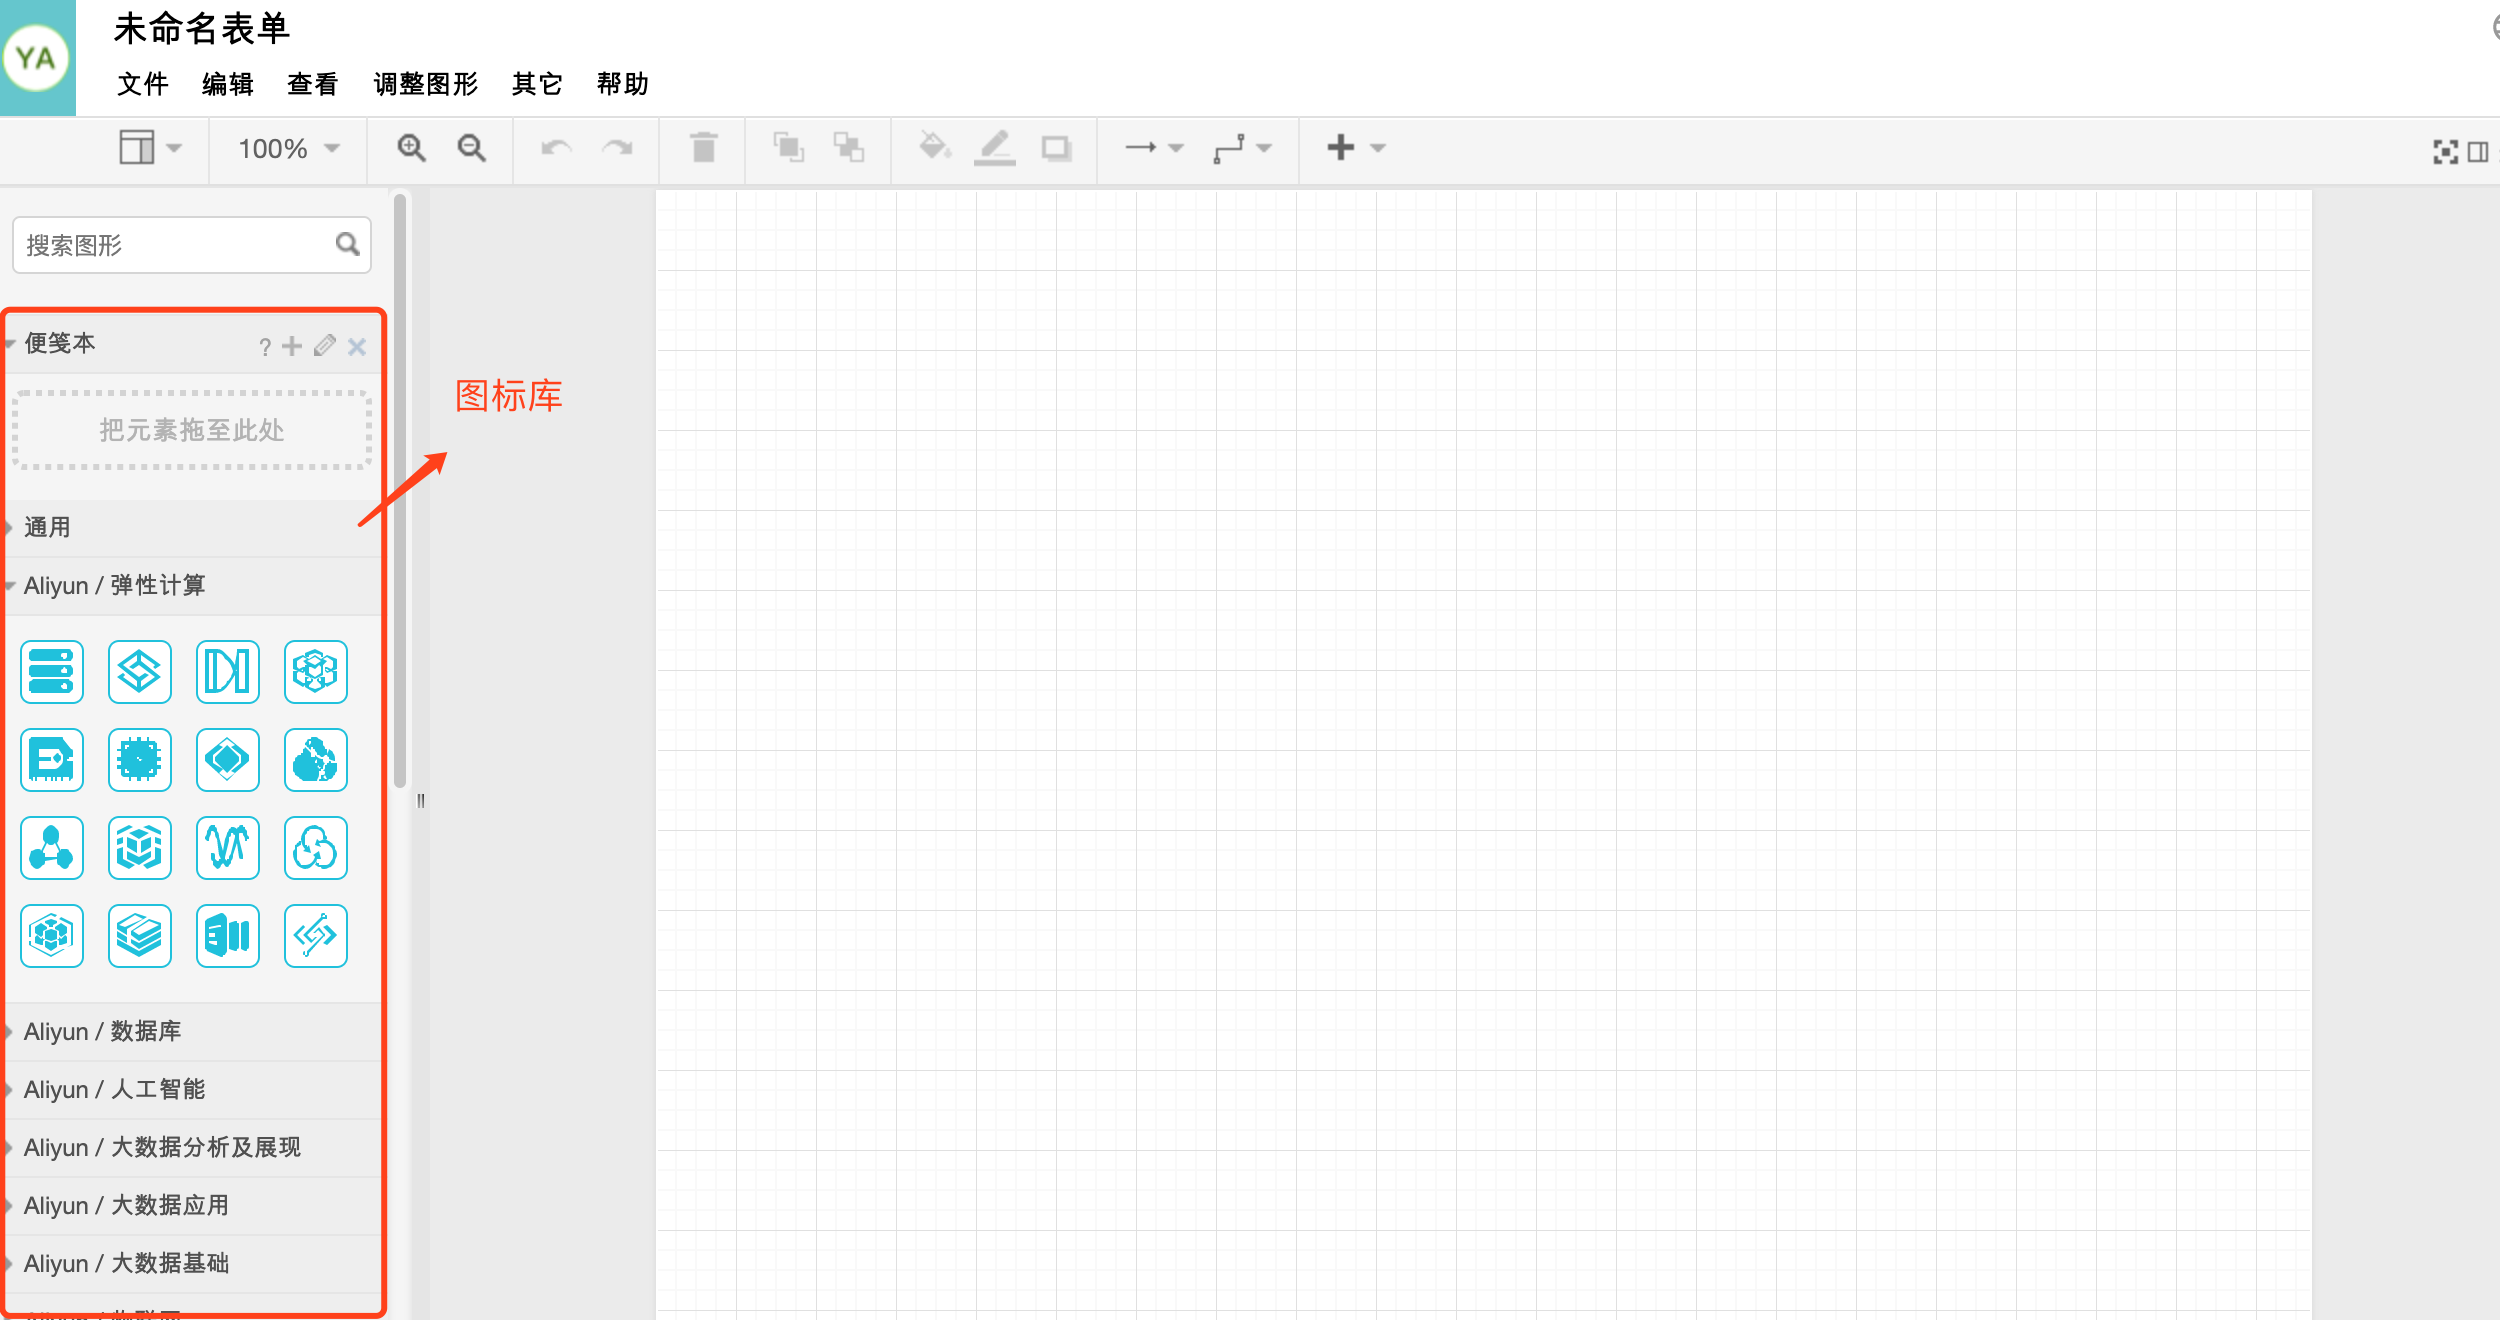
Task: Open the plus insert dropdown
Action: point(1356,148)
